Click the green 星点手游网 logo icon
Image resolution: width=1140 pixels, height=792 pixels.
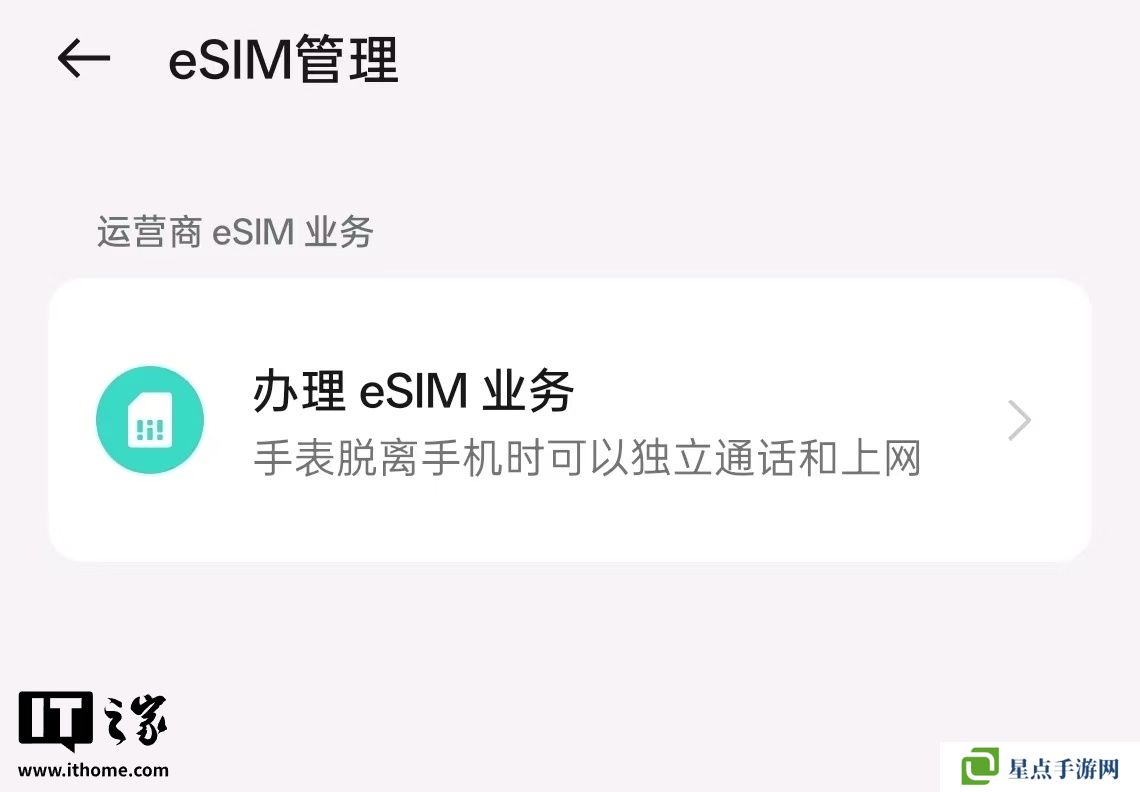pyautogui.click(x=980, y=767)
